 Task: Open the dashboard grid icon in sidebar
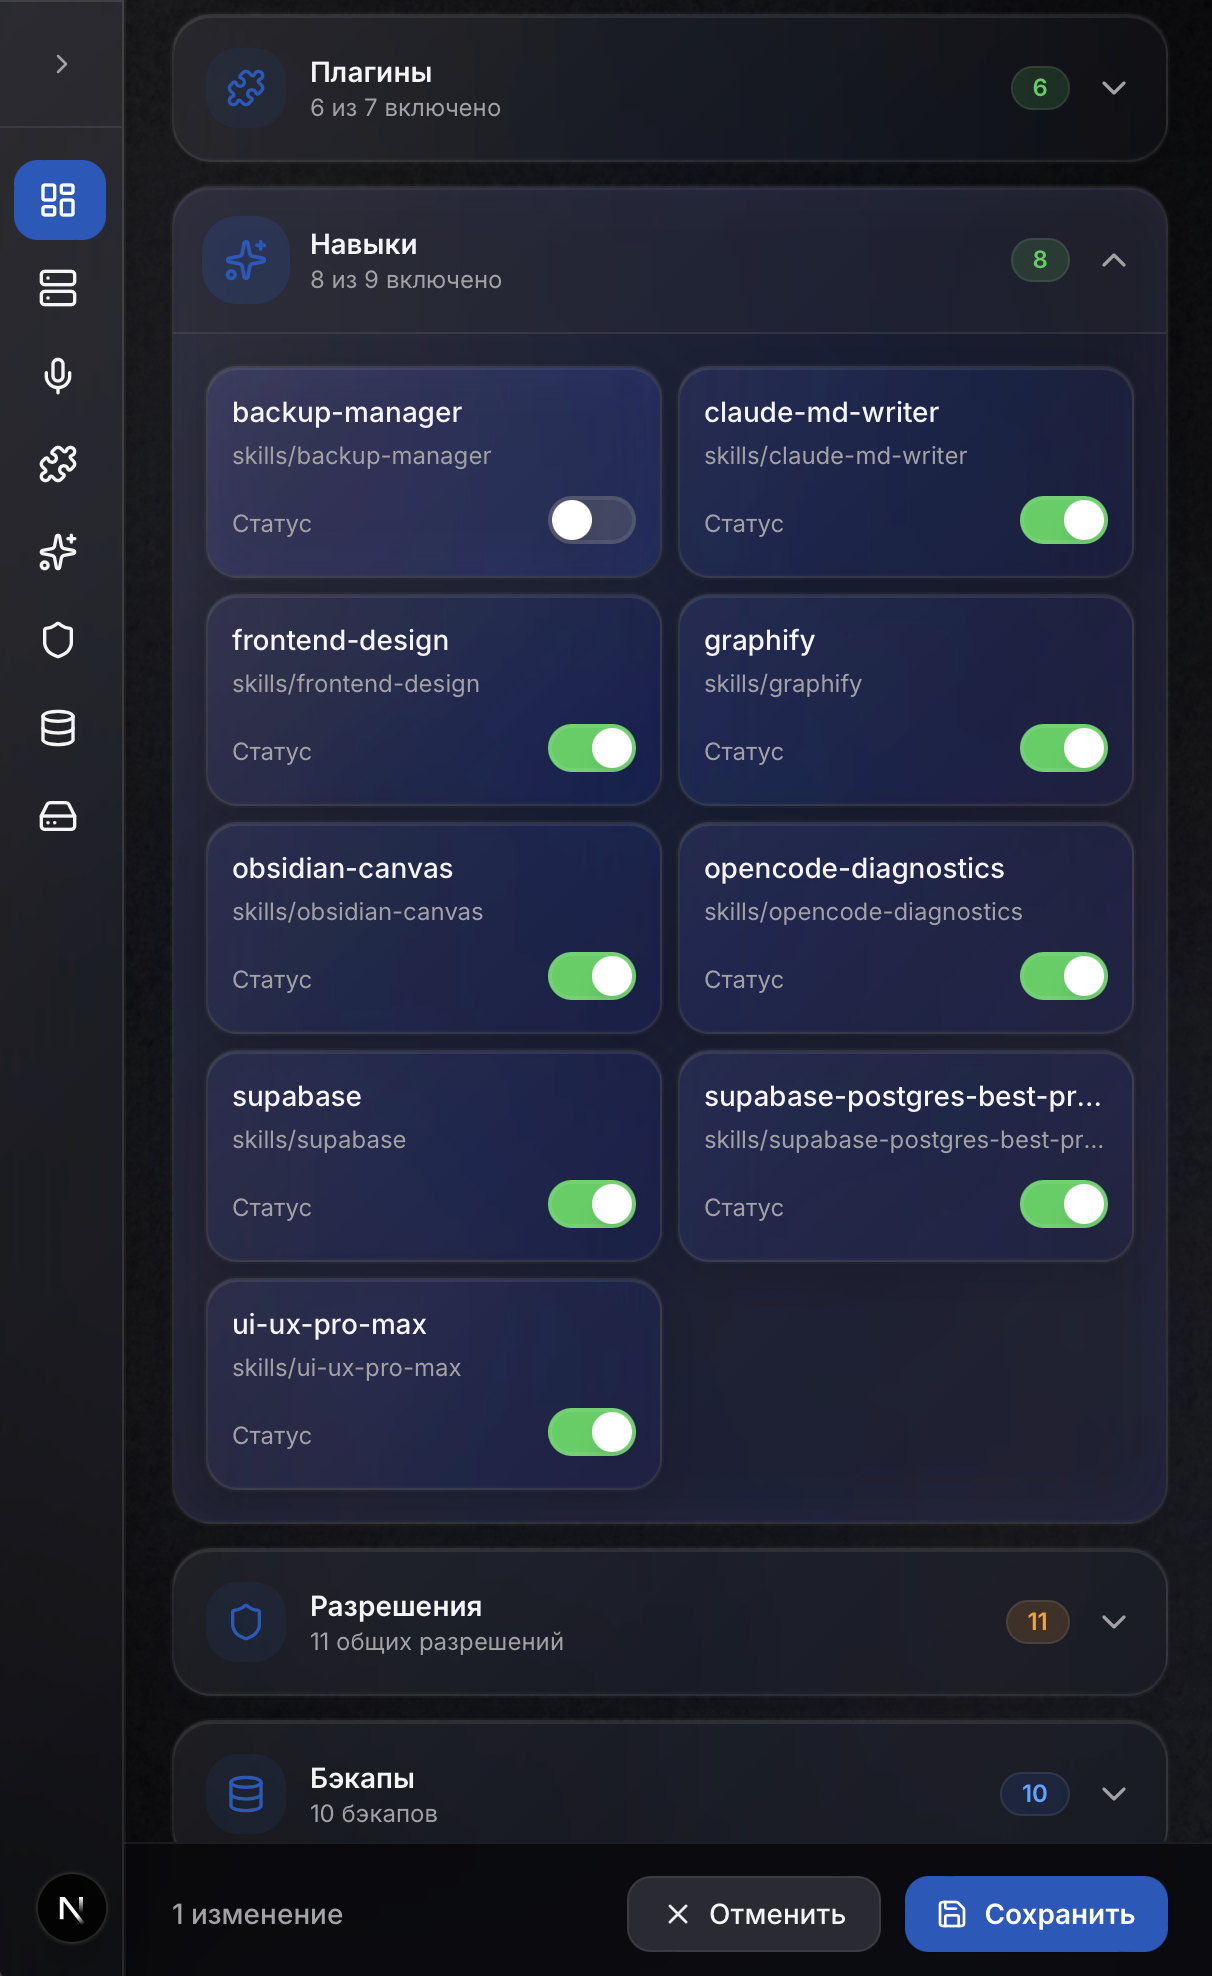pos(59,200)
